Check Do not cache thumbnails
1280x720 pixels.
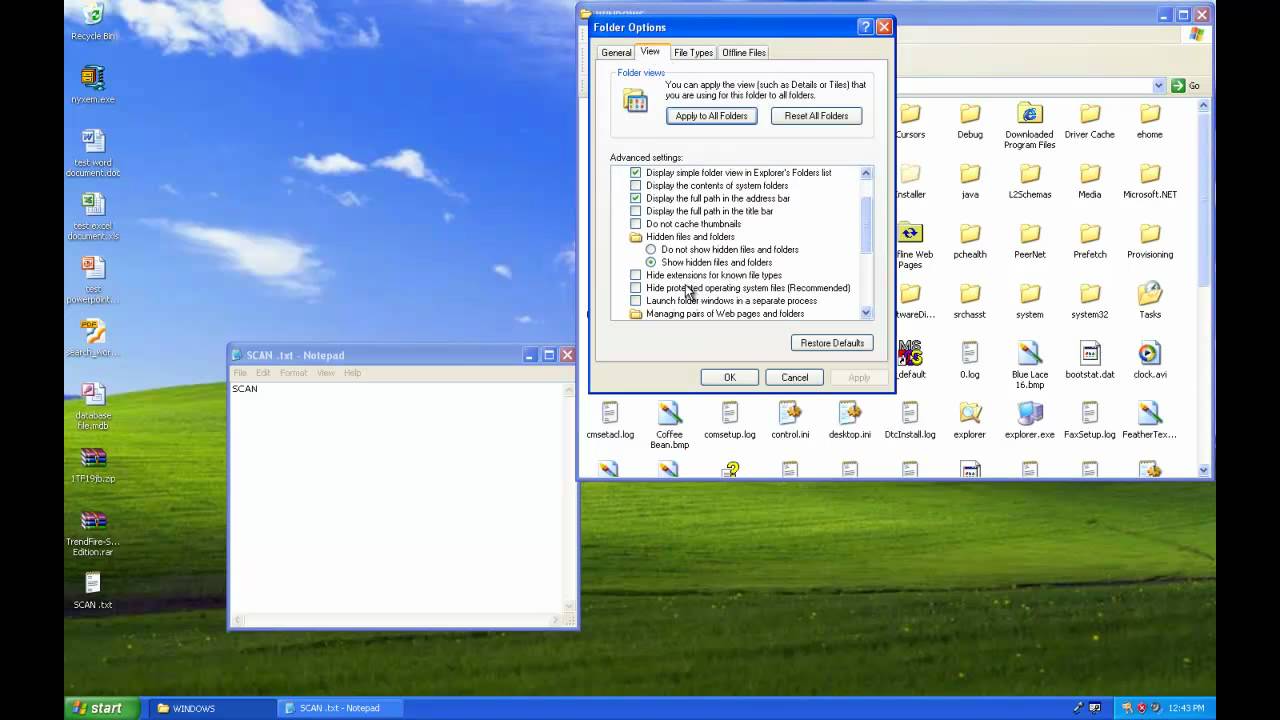click(635, 224)
